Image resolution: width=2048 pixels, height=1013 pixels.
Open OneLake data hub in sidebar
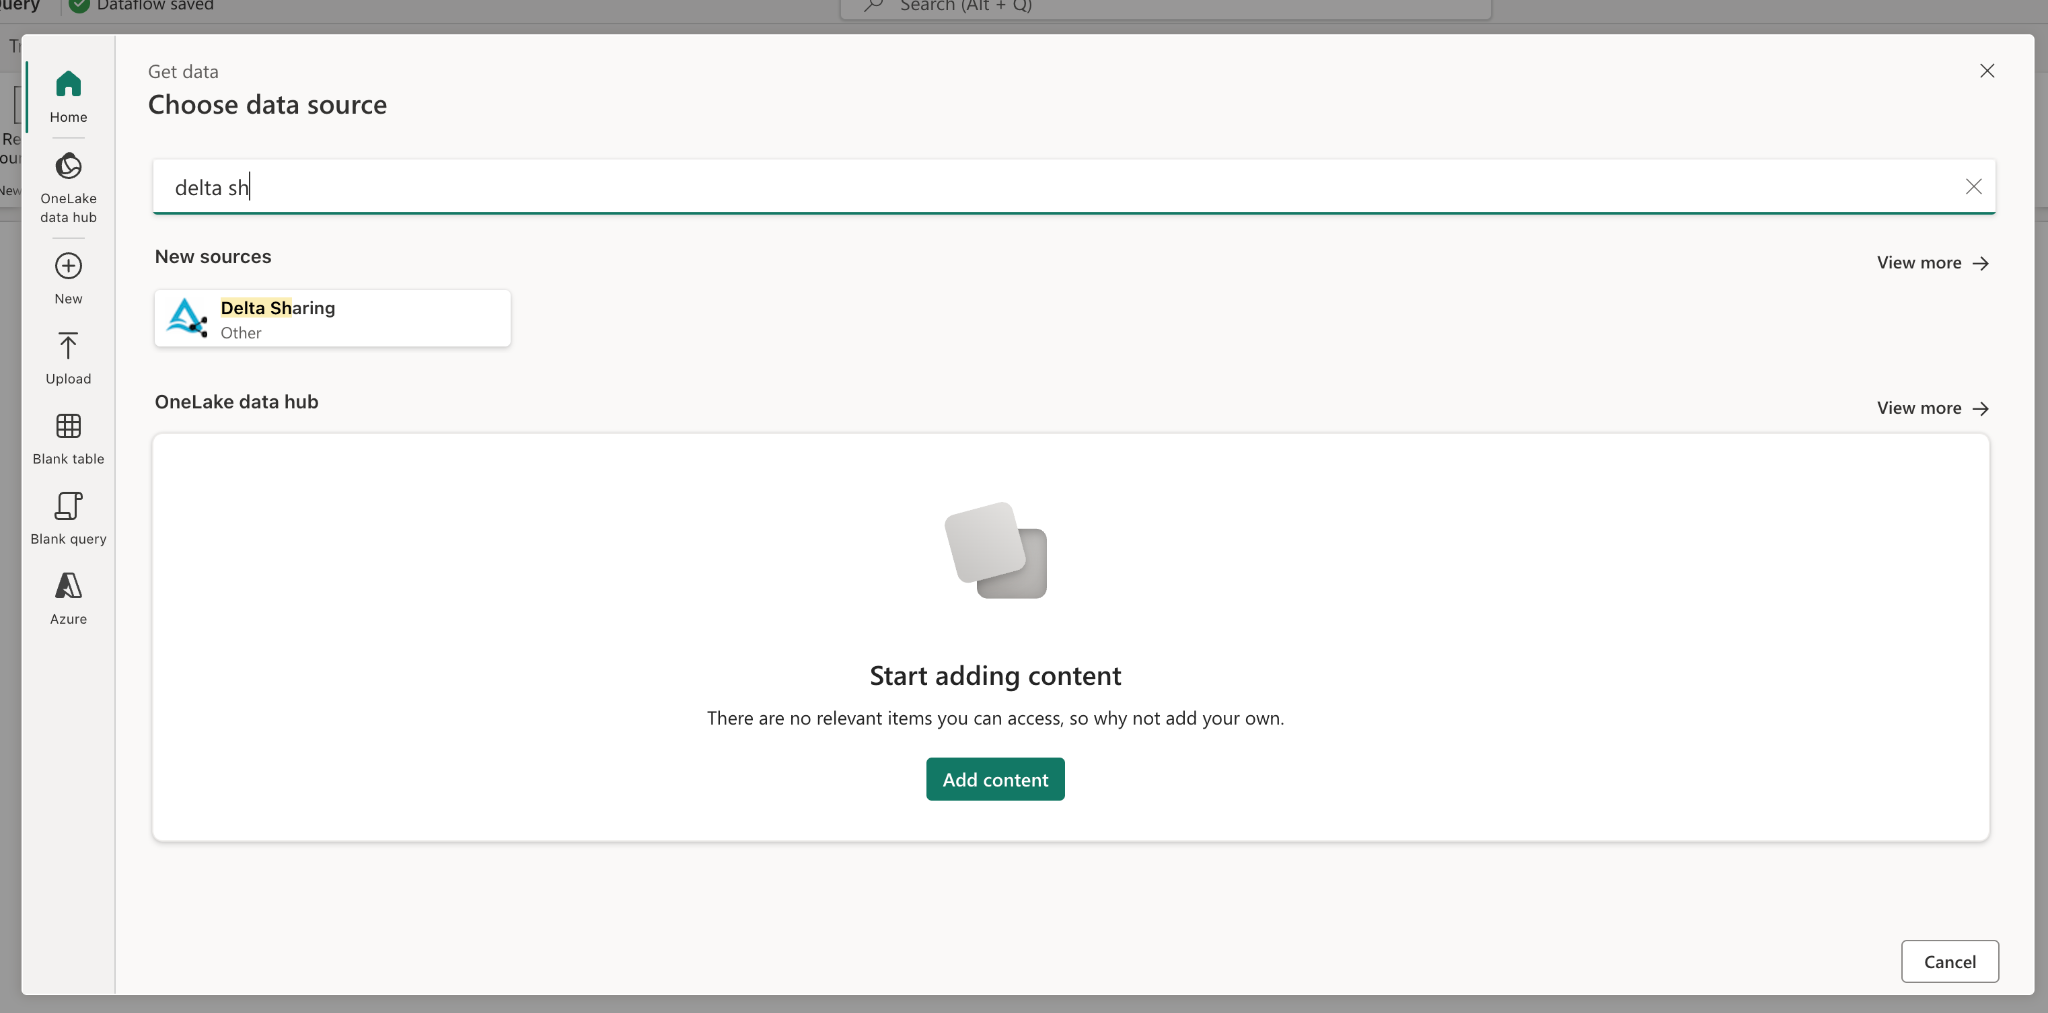[68, 188]
